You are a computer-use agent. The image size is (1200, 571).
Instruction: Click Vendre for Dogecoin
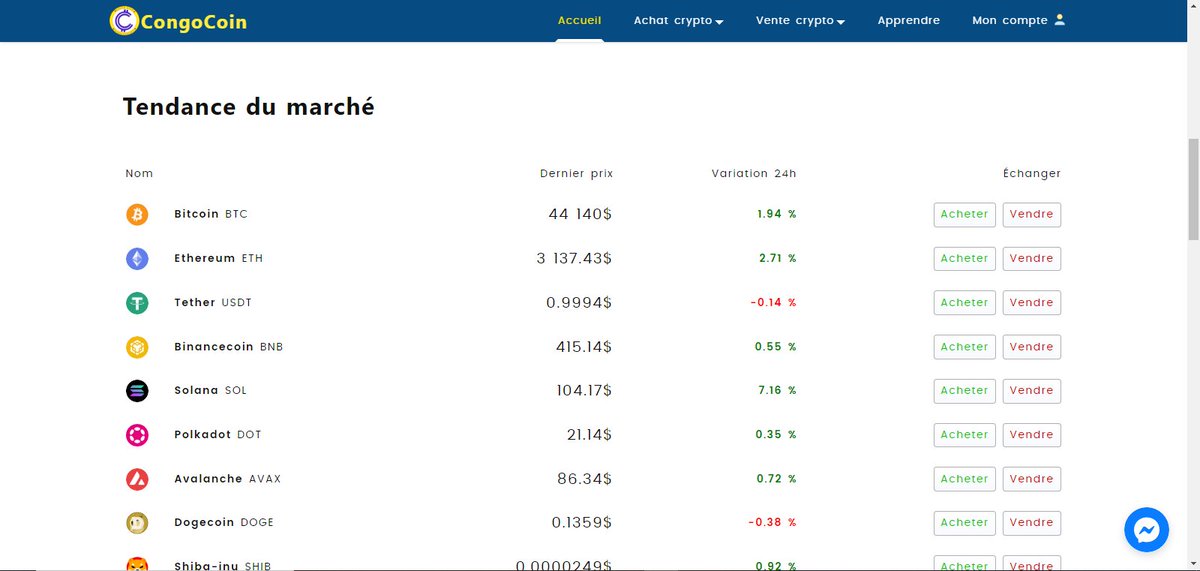(x=1032, y=523)
